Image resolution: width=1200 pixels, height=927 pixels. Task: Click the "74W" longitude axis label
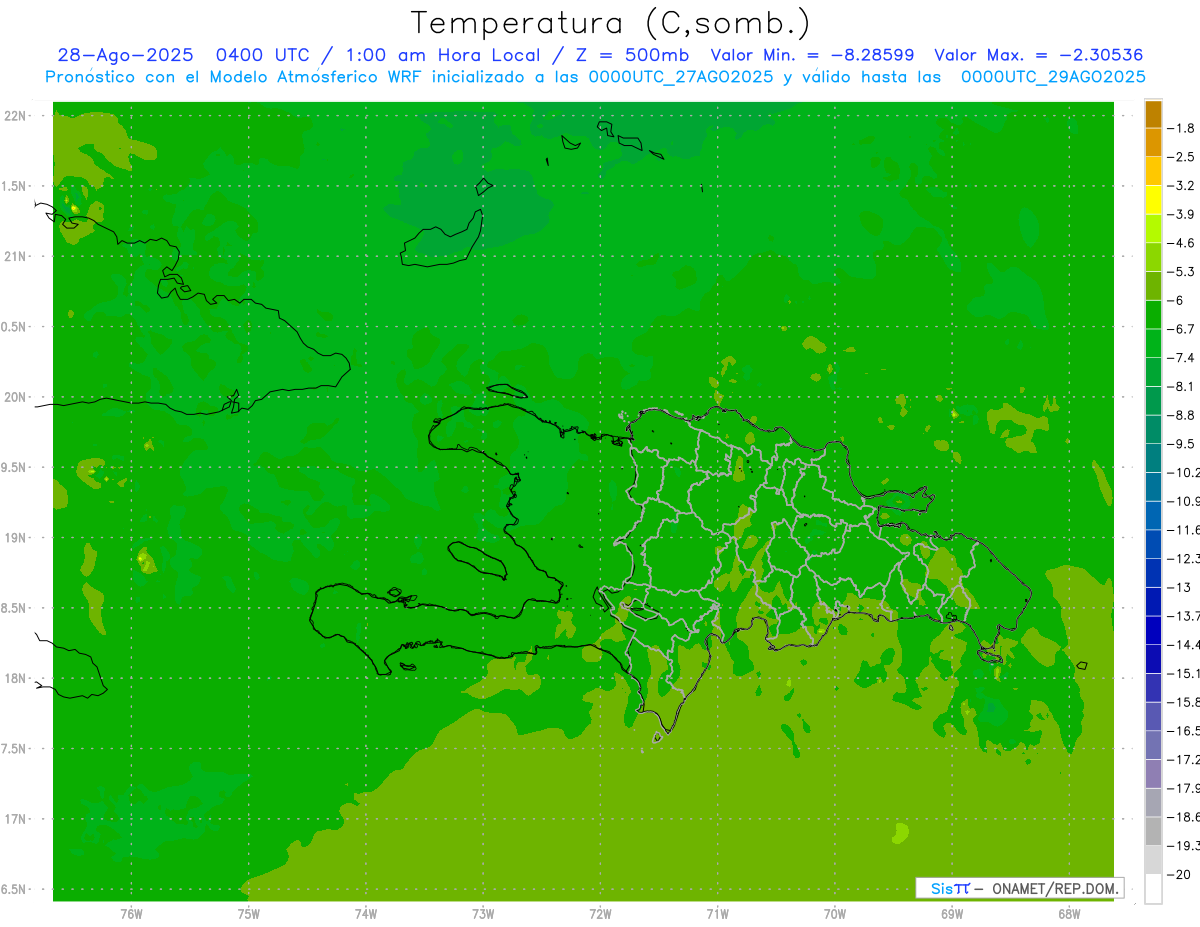(365, 914)
